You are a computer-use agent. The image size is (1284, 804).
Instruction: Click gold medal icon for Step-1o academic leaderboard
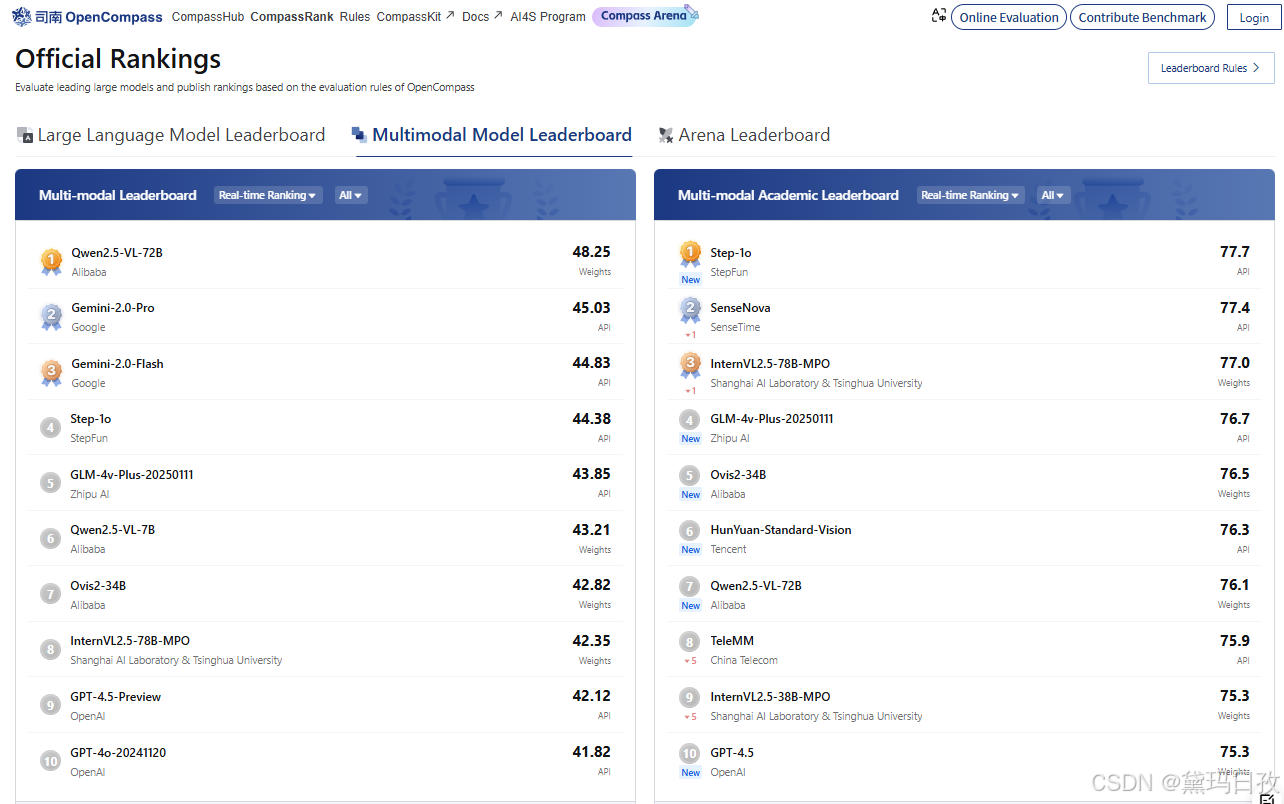point(690,254)
